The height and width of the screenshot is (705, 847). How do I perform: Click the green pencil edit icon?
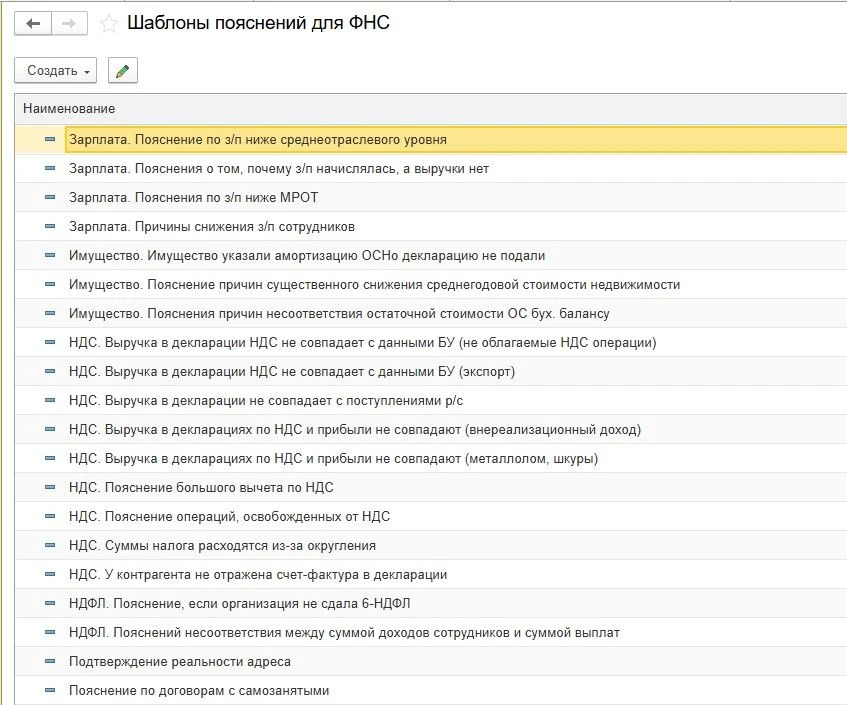(x=122, y=71)
